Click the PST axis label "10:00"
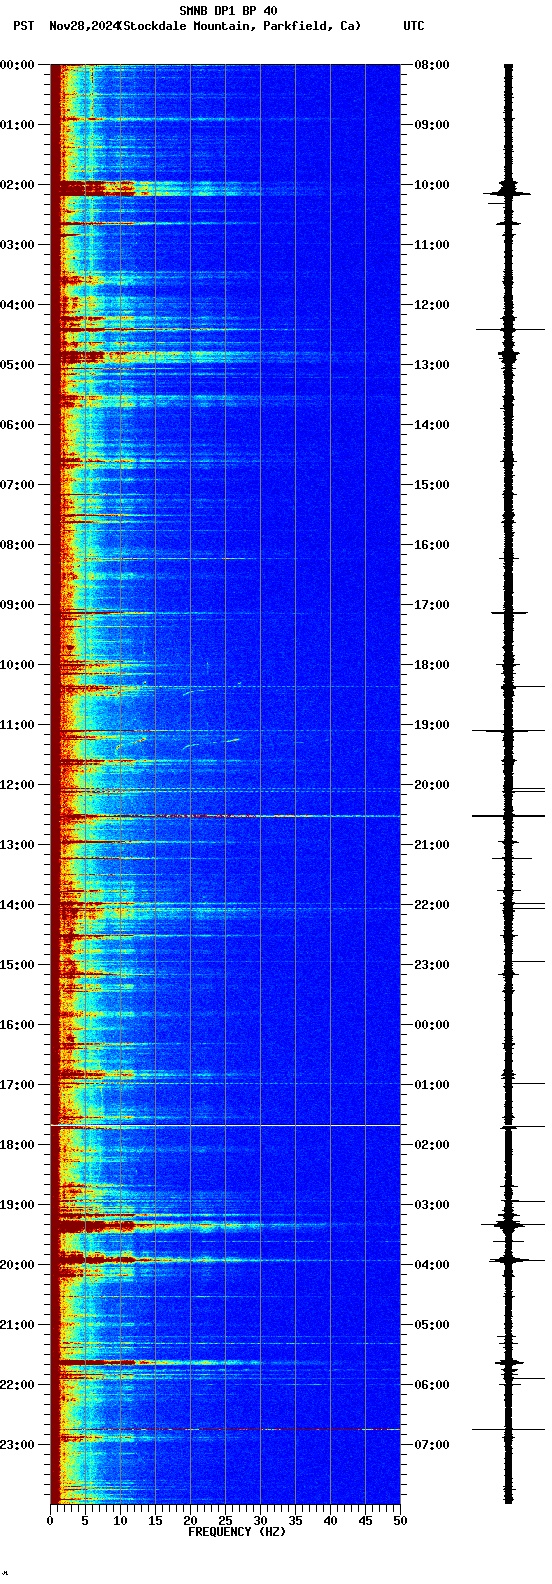Viewport: 552px width, 1584px height. click(x=17, y=665)
